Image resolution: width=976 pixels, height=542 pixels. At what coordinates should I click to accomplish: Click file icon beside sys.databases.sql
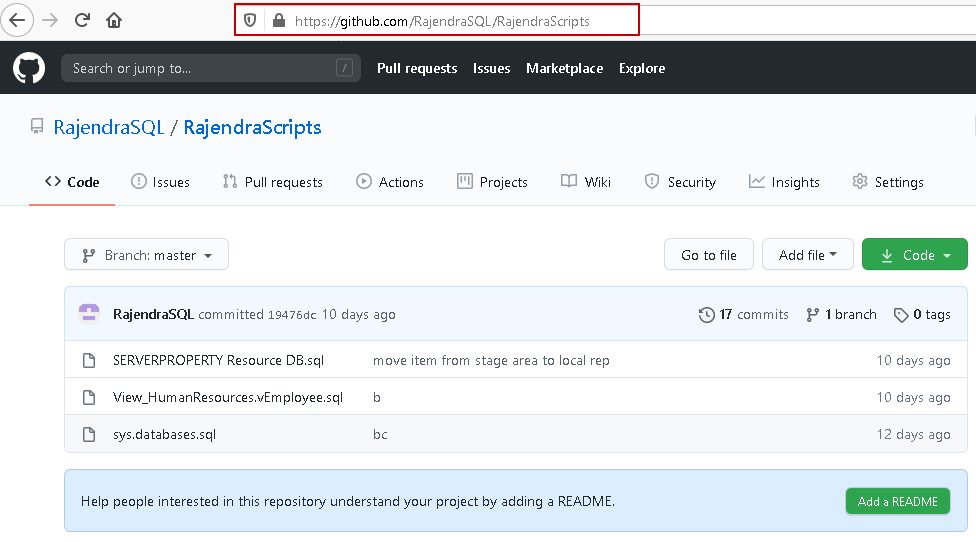coord(89,434)
